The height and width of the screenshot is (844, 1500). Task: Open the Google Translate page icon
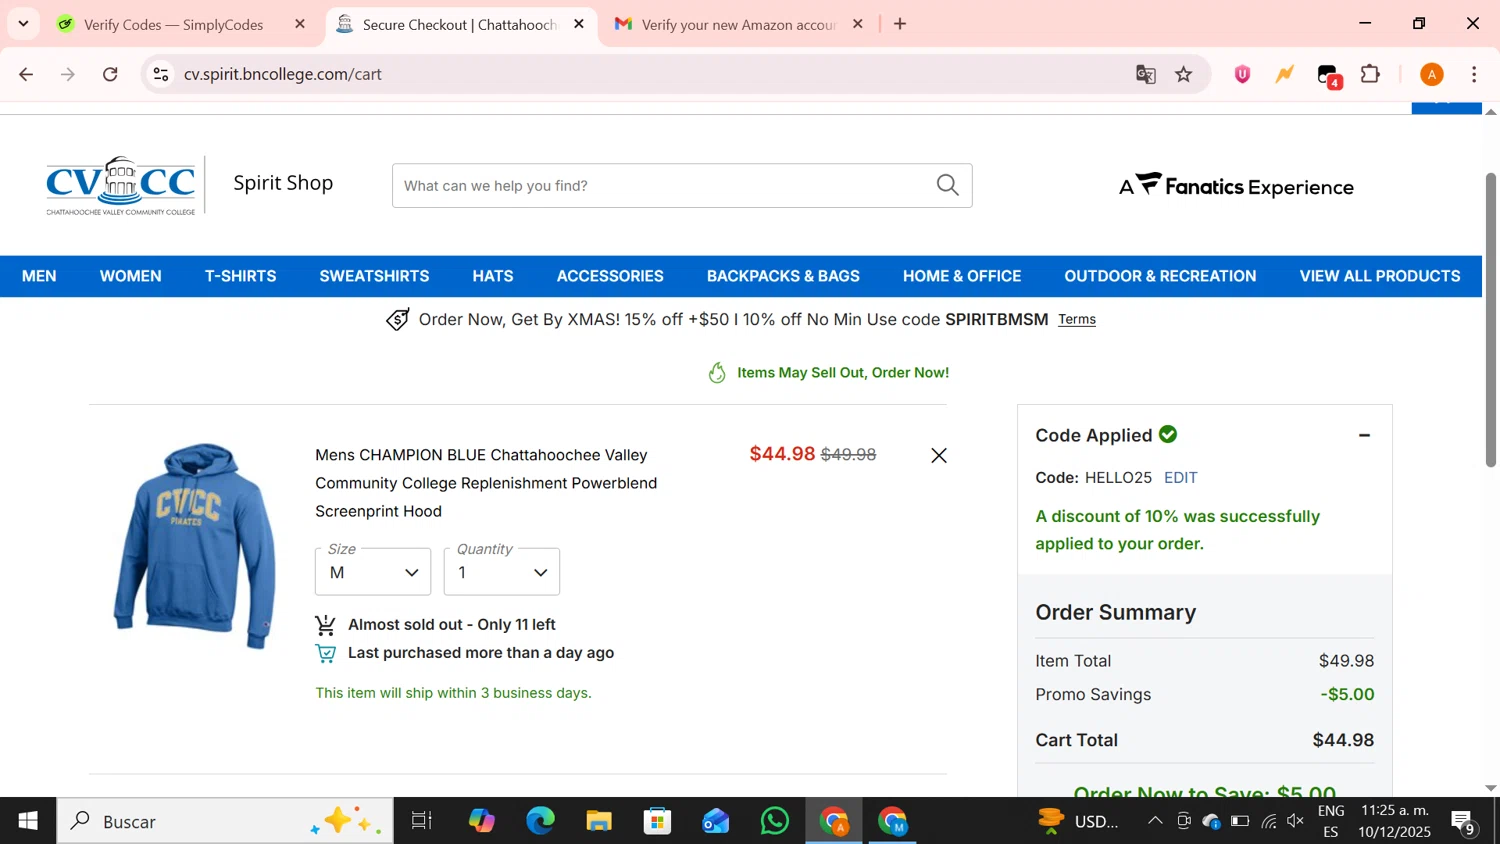(x=1145, y=74)
